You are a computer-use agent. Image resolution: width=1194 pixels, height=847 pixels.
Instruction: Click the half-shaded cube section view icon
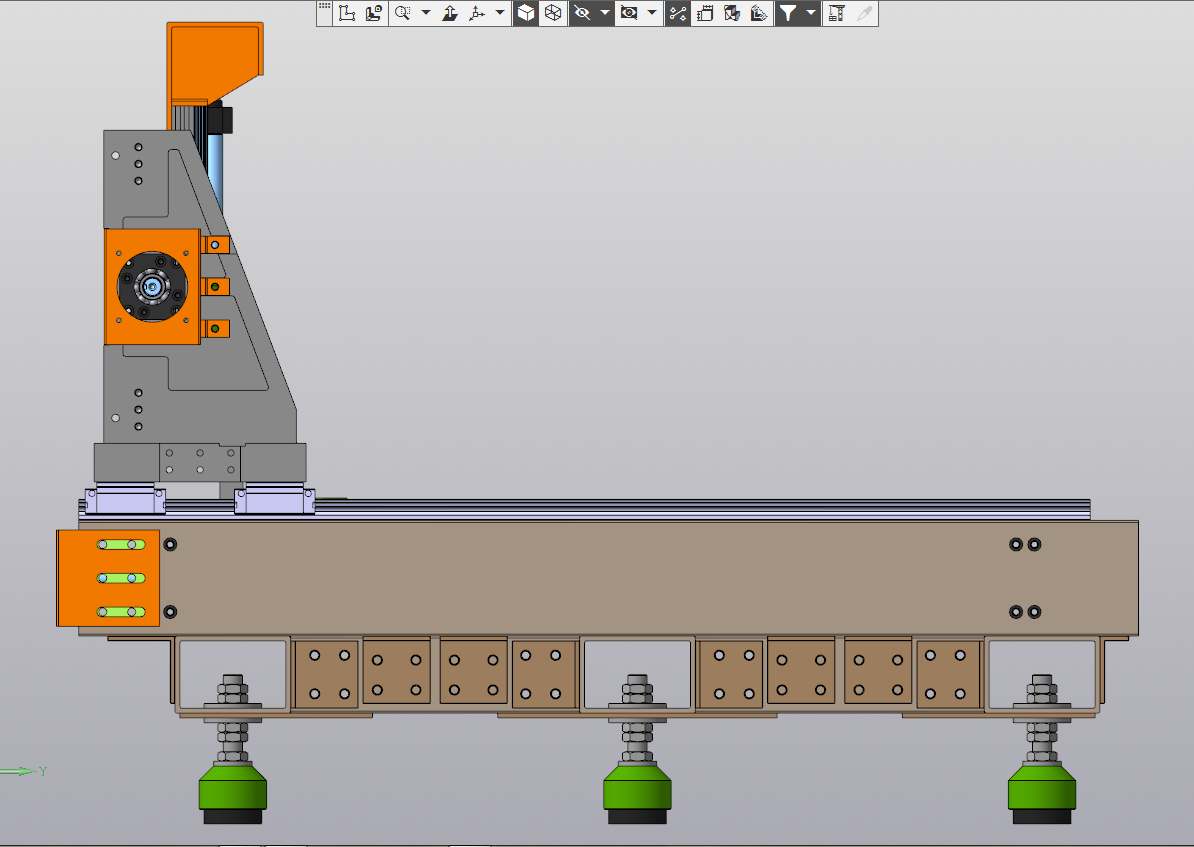732,13
